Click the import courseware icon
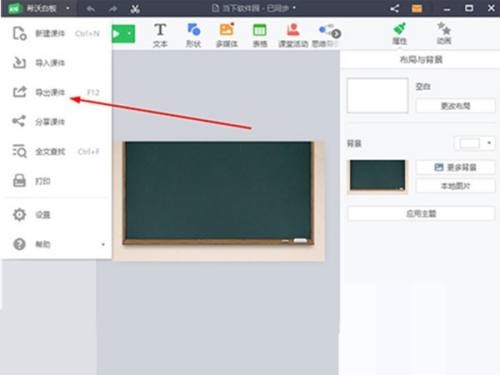This screenshot has width=500, height=375. (x=19, y=63)
